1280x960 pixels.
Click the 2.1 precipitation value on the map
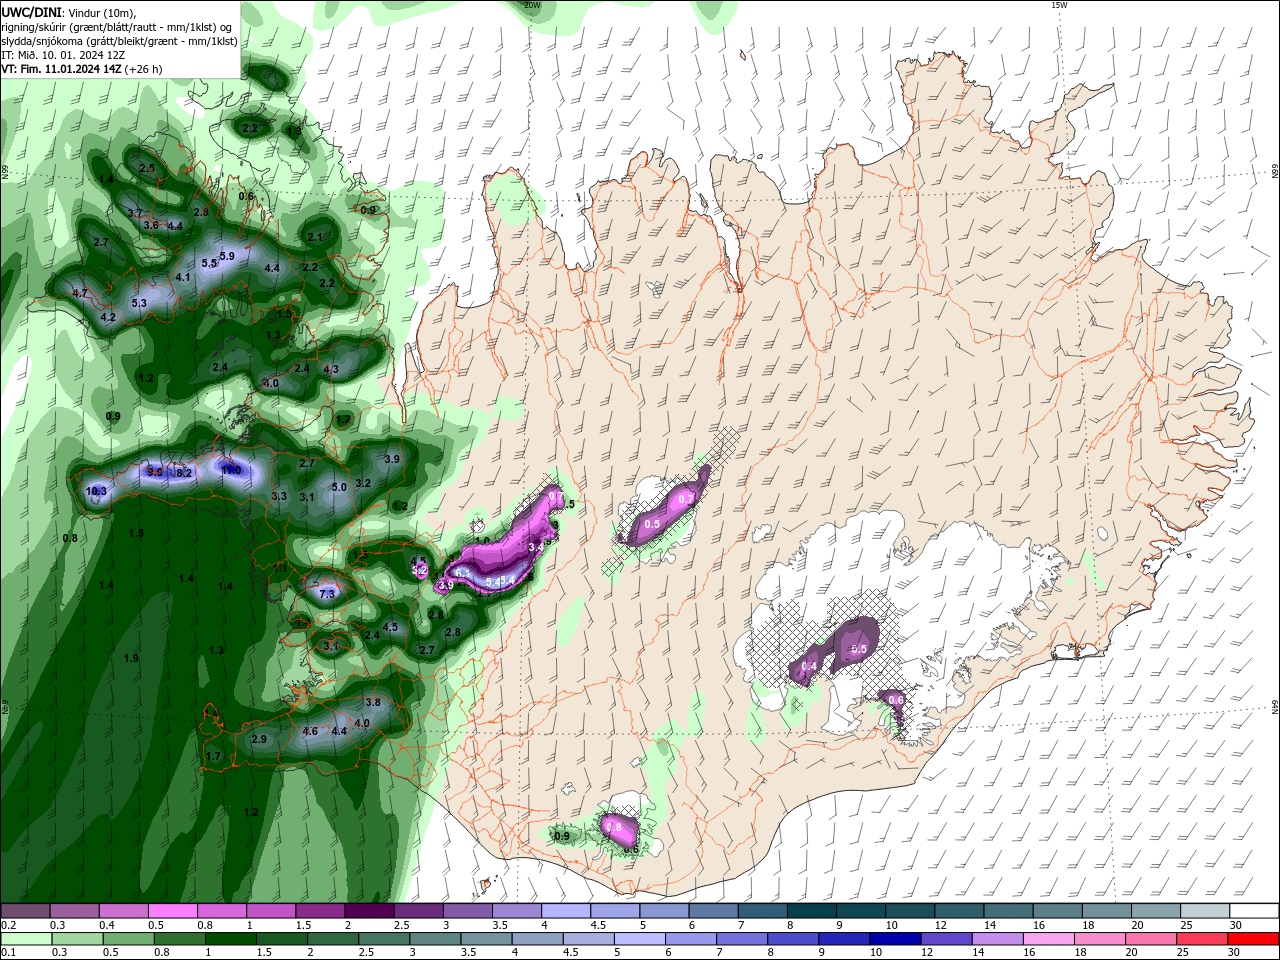pyautogui.click(x=315, y=237)
